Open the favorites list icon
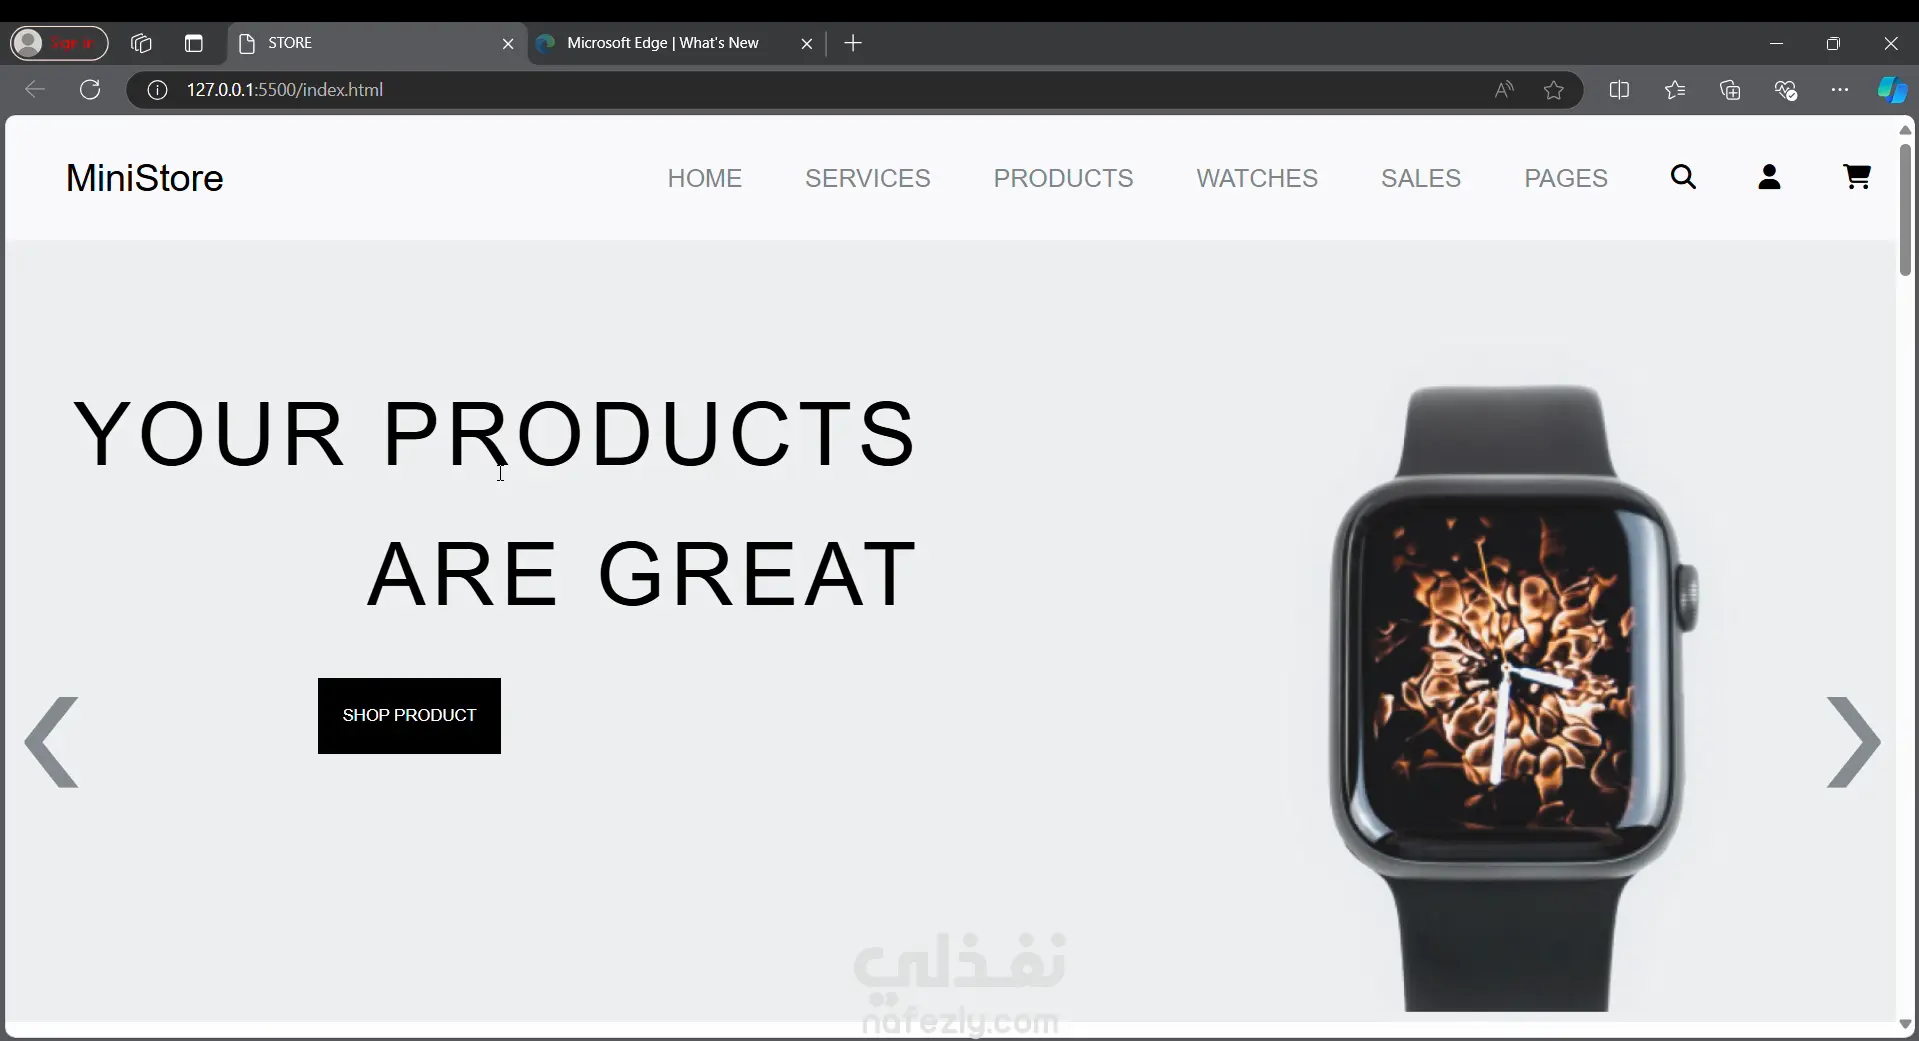 point(1675,90)
